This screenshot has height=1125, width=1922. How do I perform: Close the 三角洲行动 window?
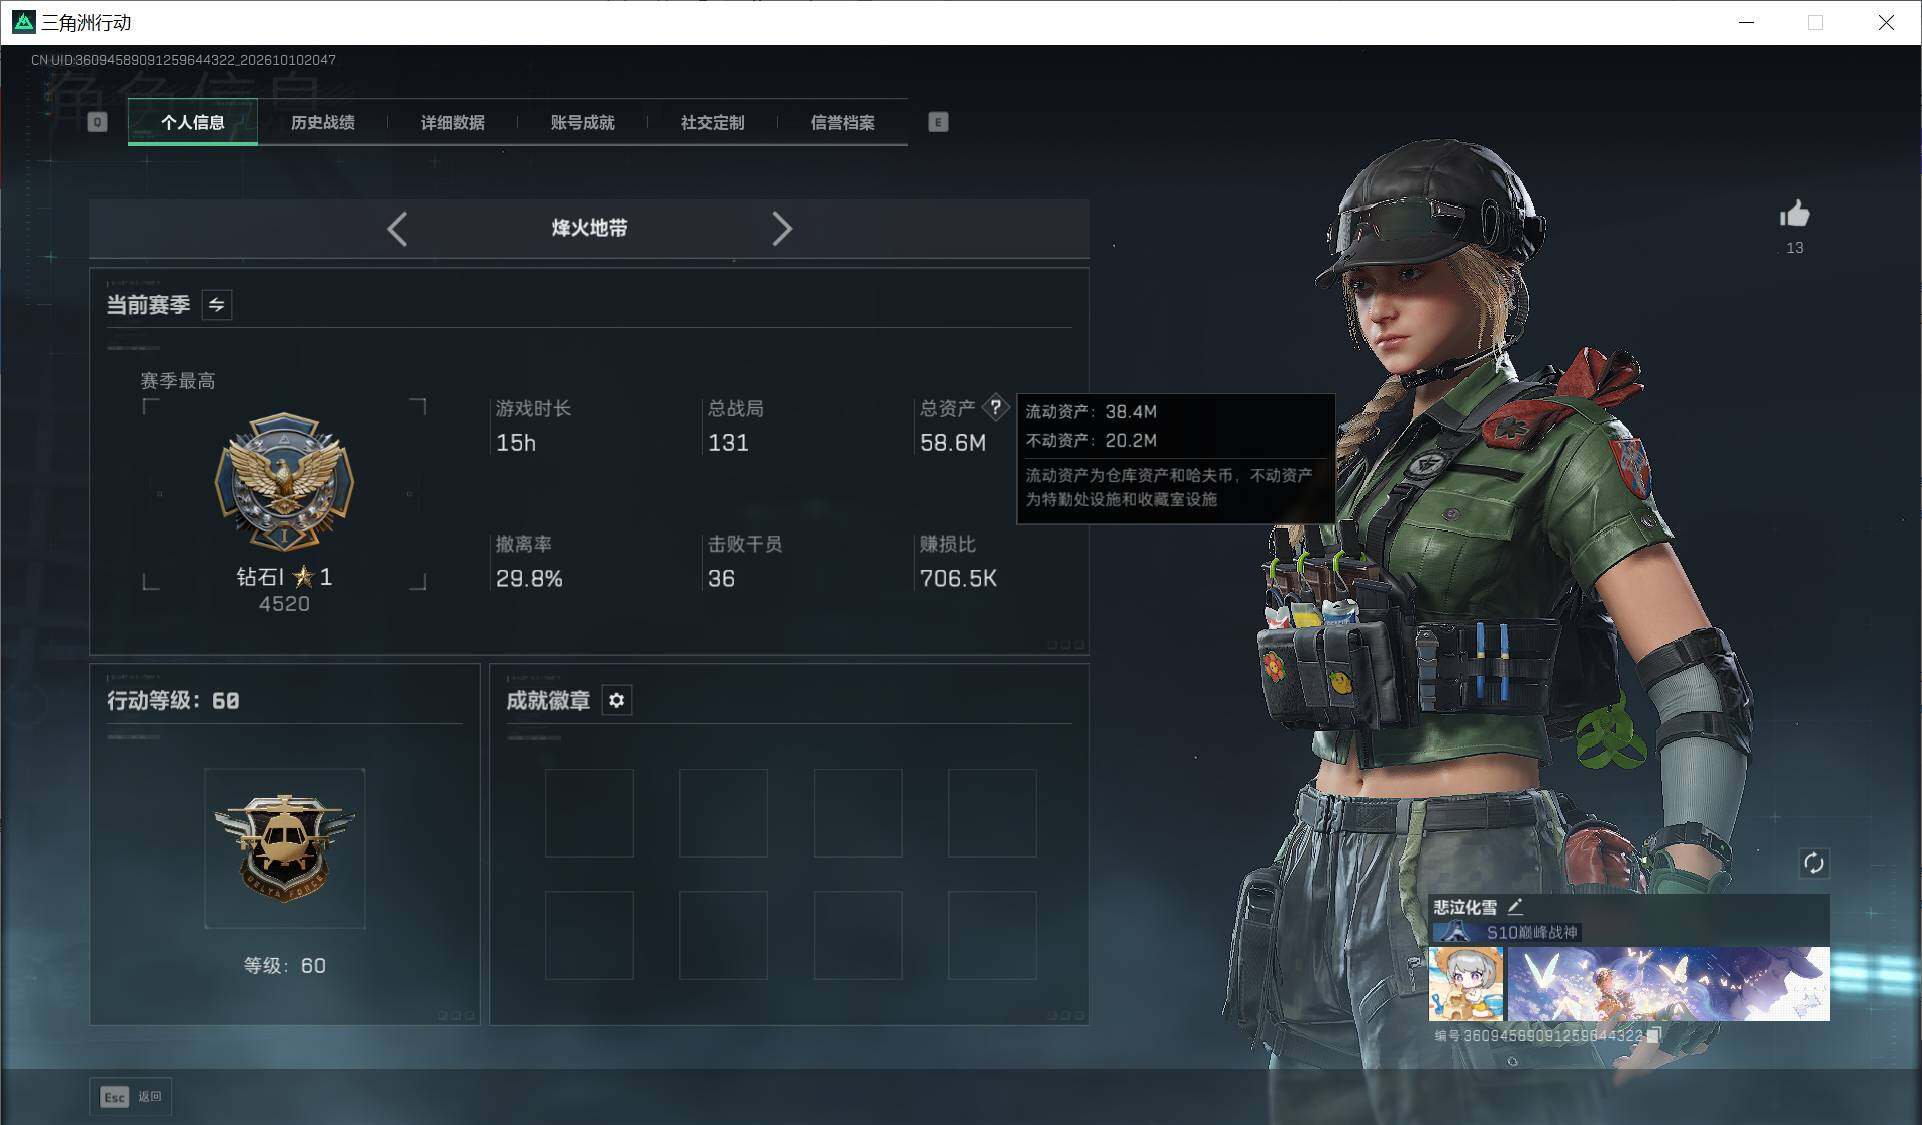(x=1886, y=22)
